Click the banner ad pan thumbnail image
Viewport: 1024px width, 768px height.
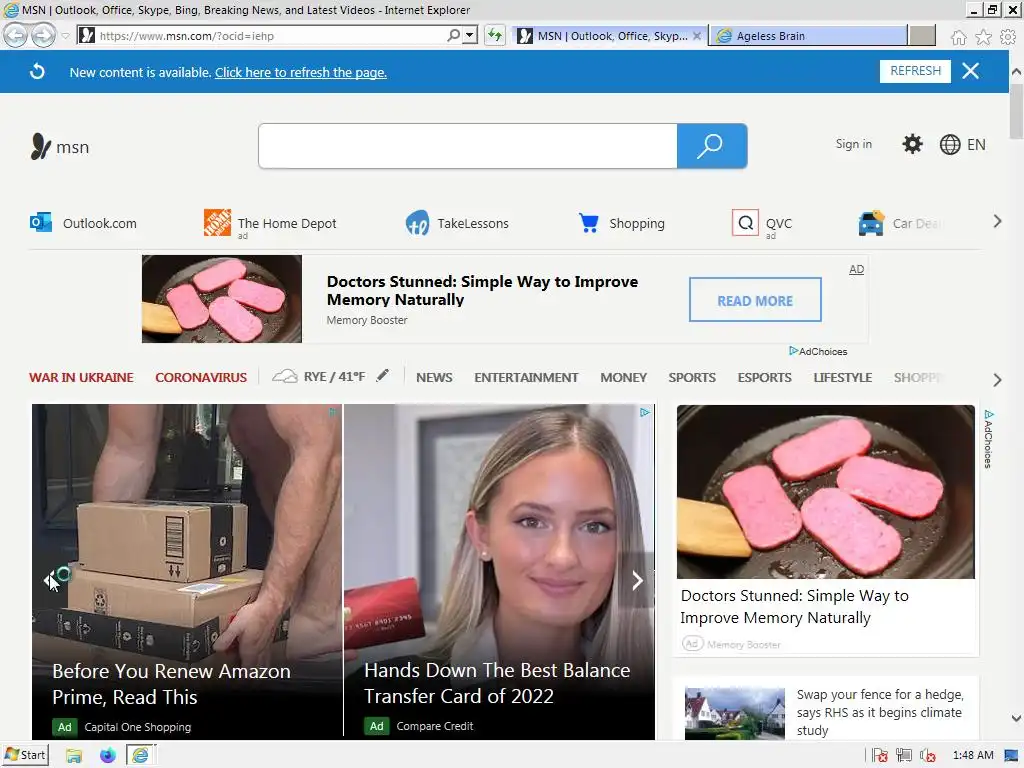tap(221, 298)
